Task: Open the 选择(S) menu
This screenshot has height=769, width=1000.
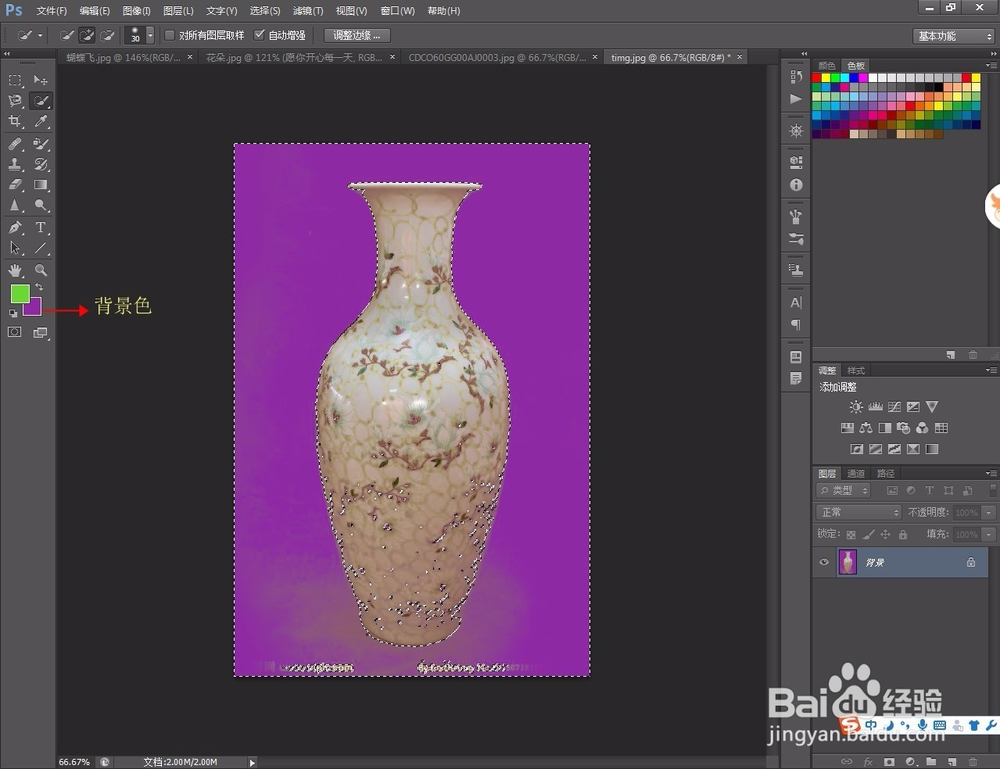Action: 265,11
